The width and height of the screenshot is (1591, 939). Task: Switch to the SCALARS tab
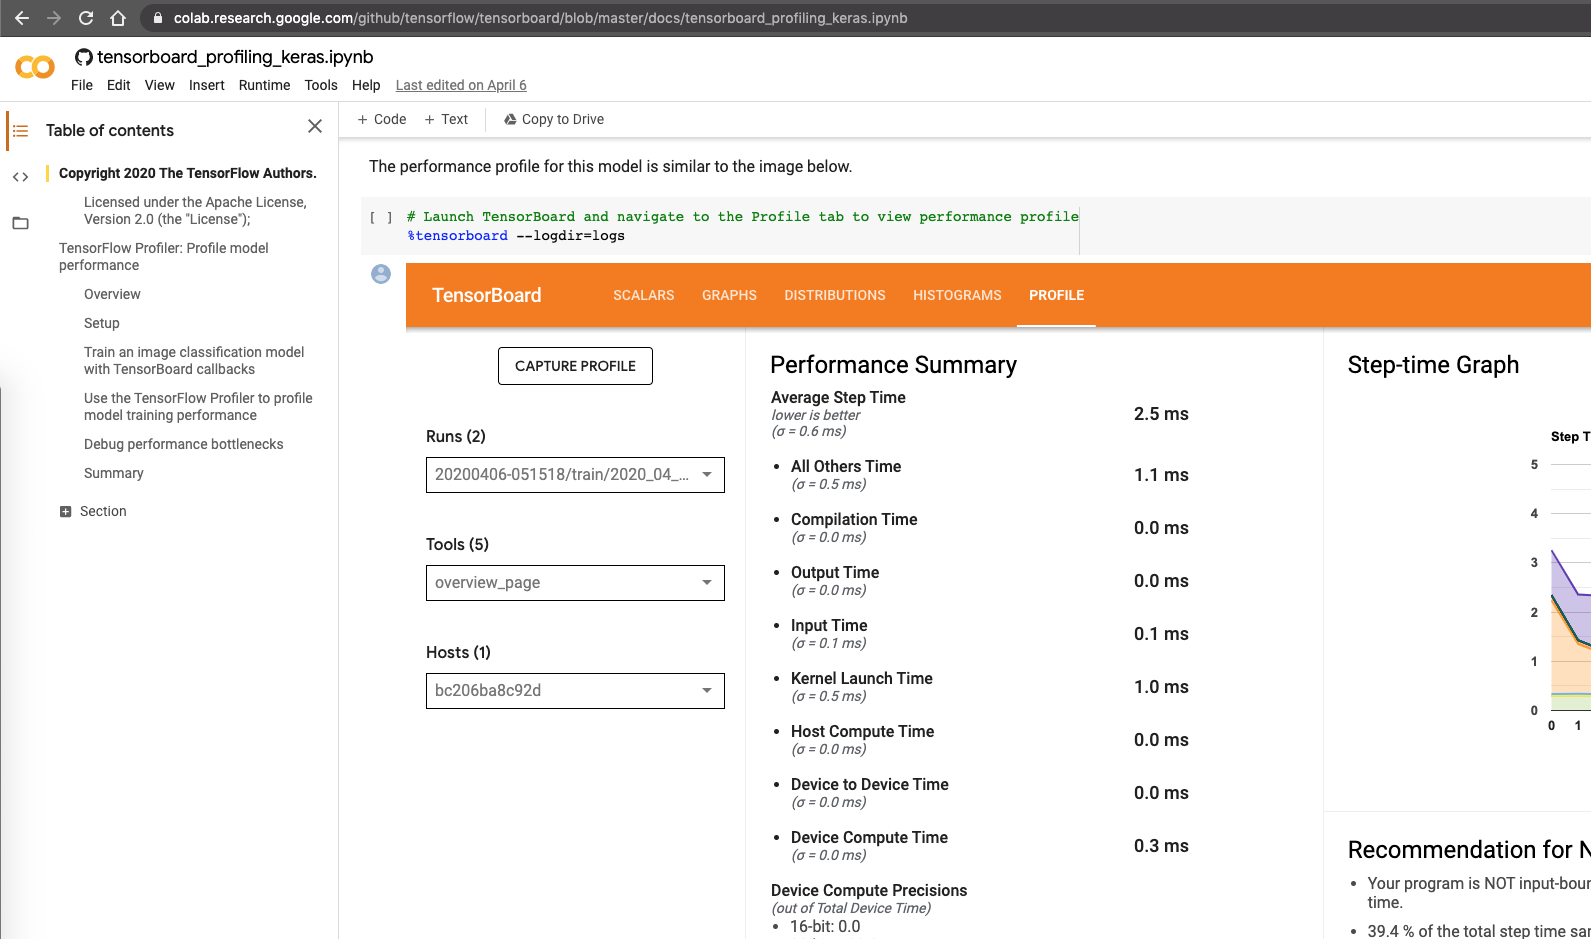[x=644, y=295]
